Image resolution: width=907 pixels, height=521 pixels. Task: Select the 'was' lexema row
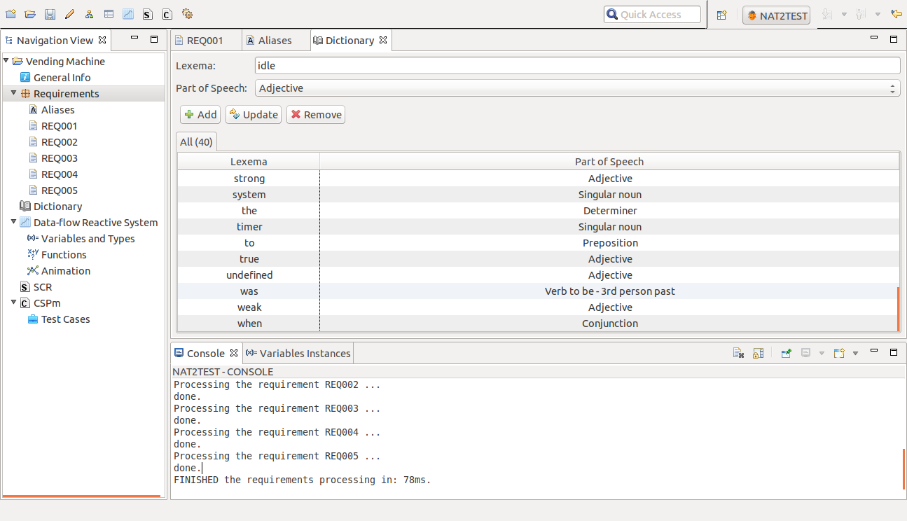tap(538, 291)
